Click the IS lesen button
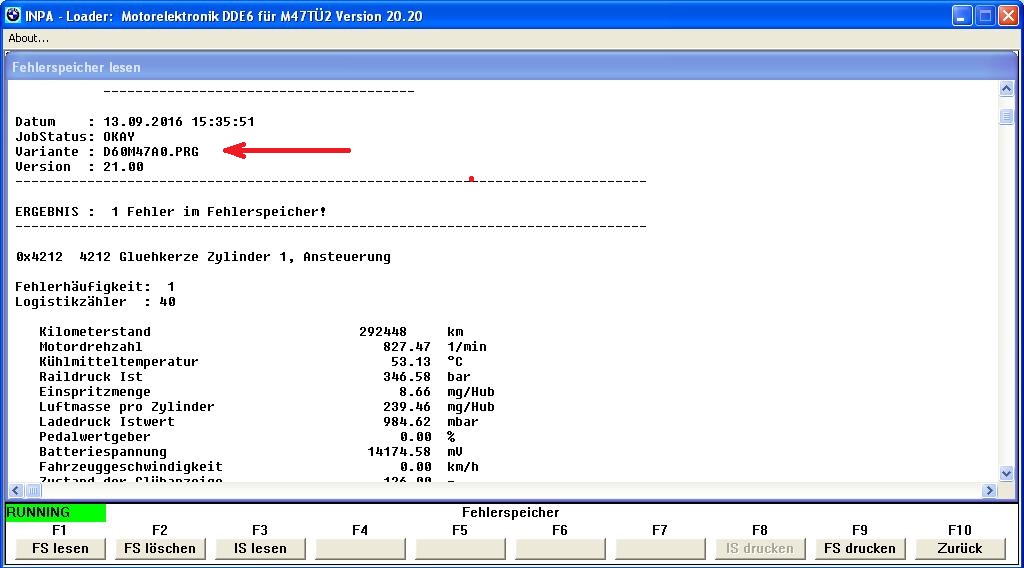1024x568 pixels. point(260,548)
